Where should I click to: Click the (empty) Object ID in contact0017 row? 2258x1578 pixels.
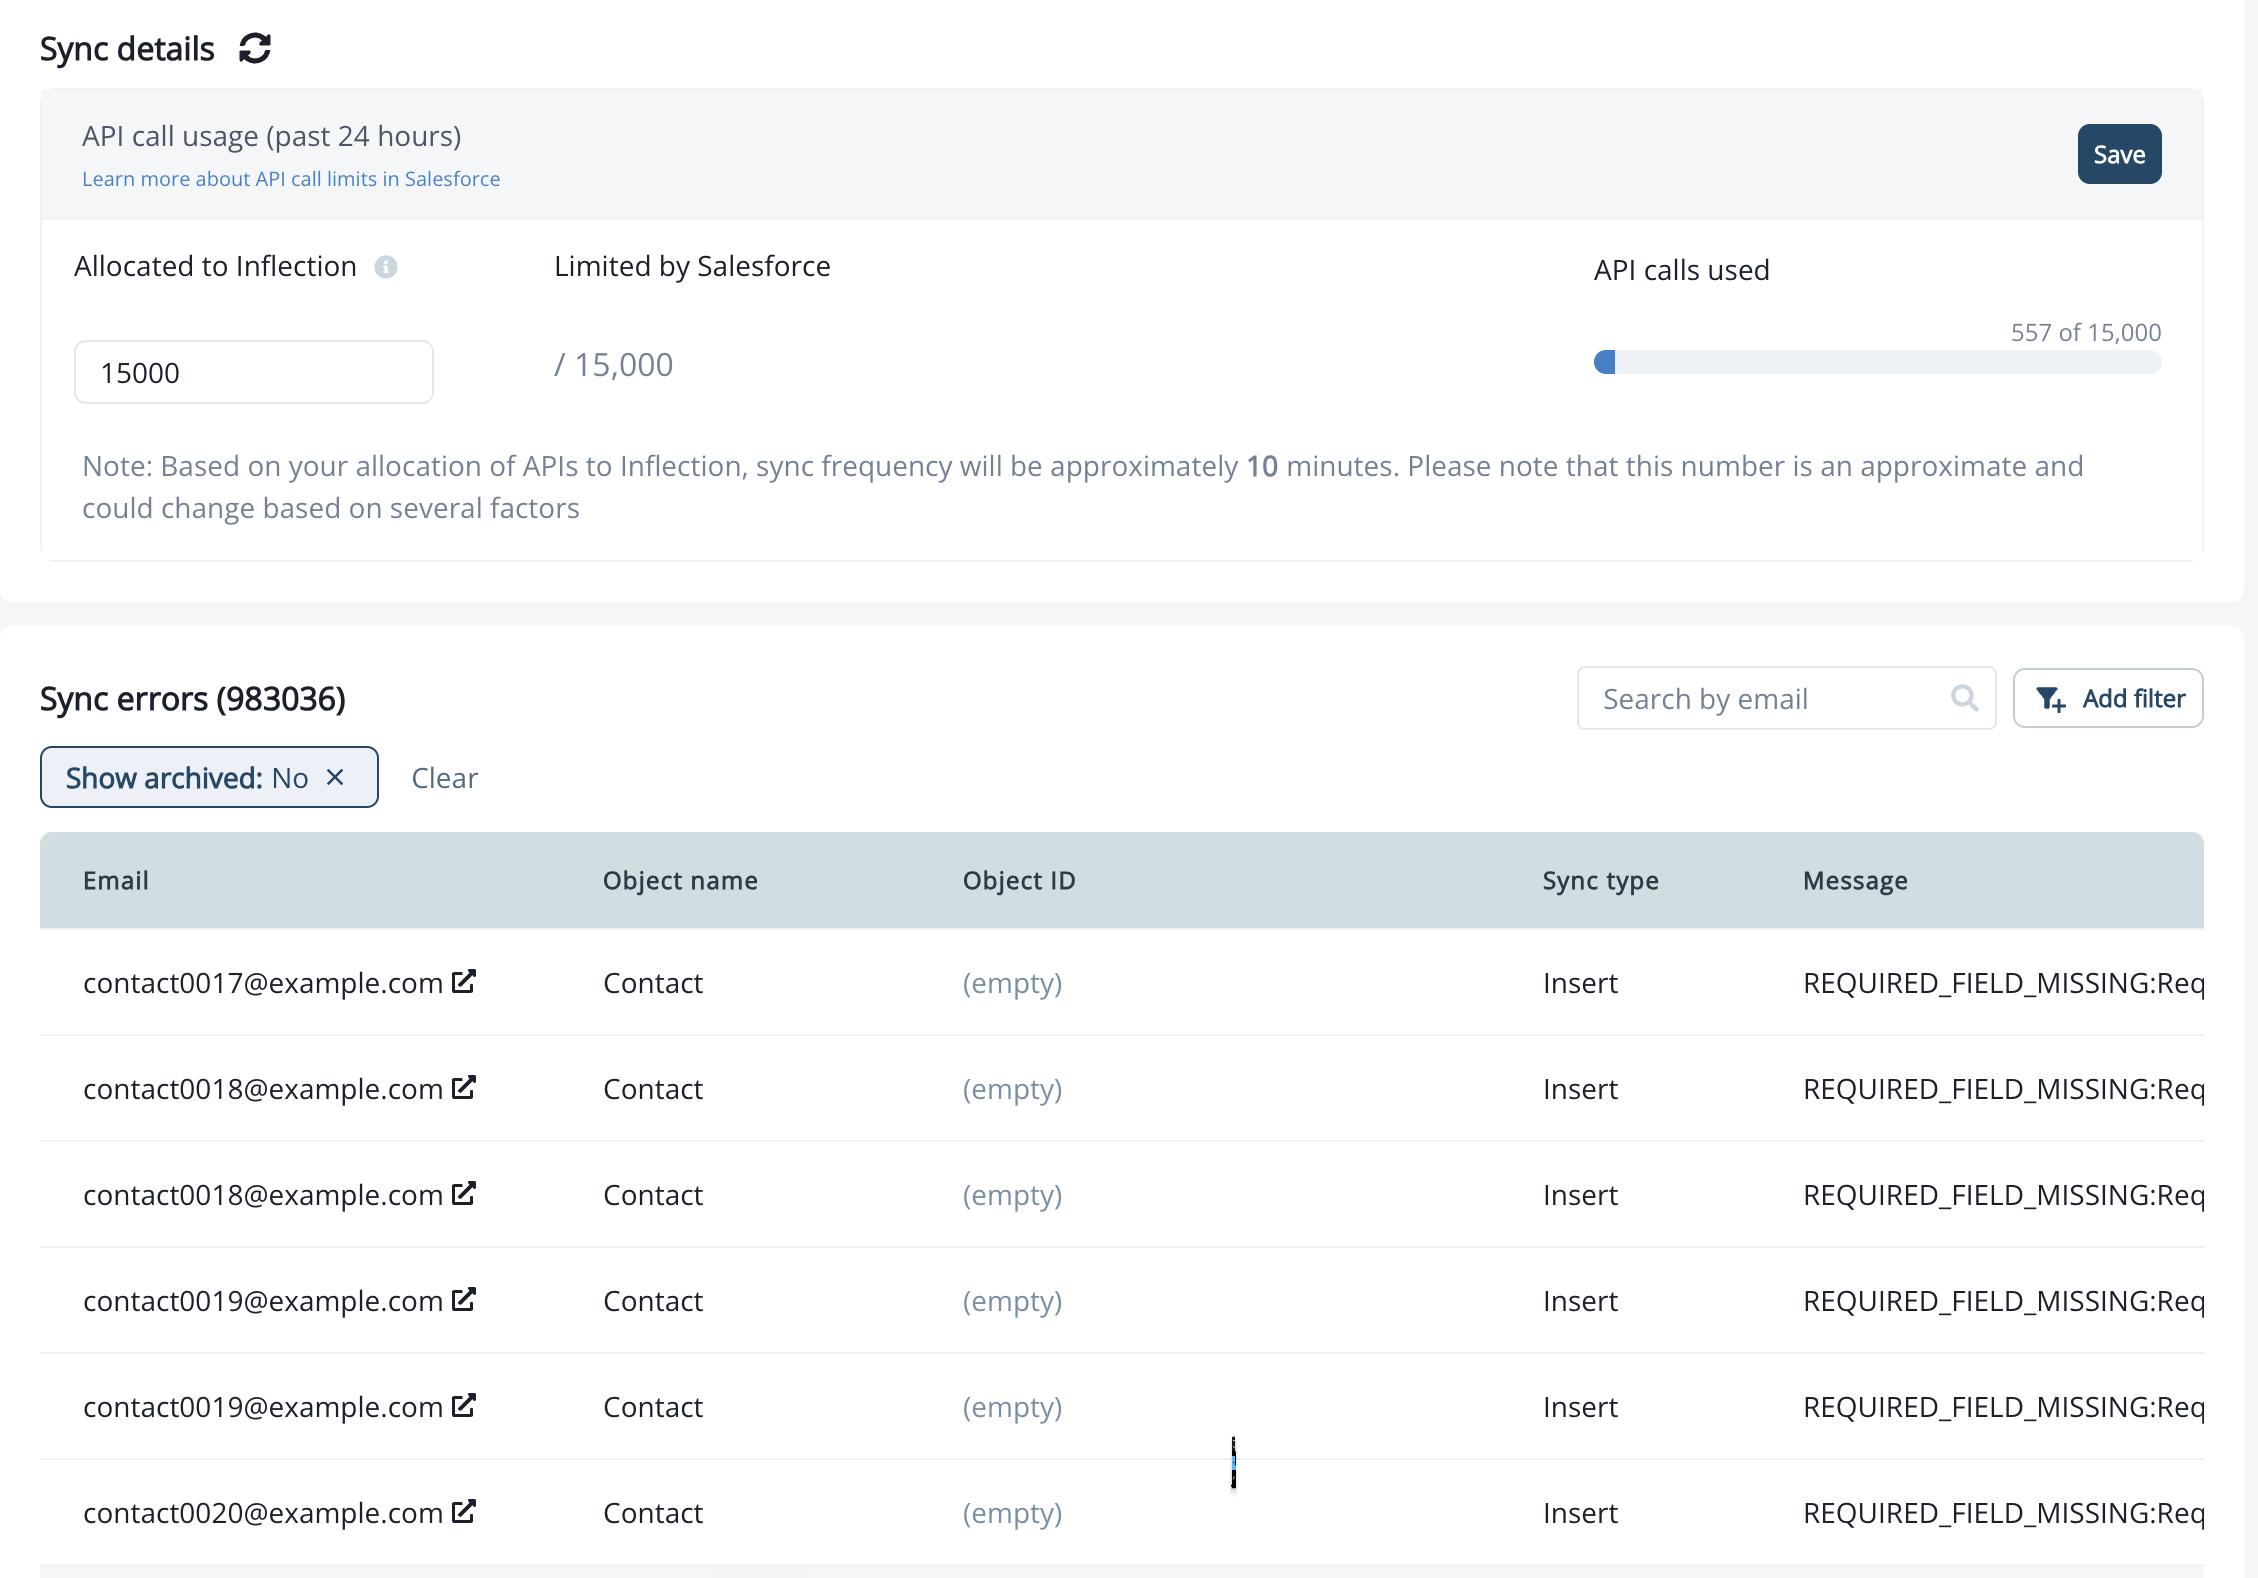pos(1012,983)
